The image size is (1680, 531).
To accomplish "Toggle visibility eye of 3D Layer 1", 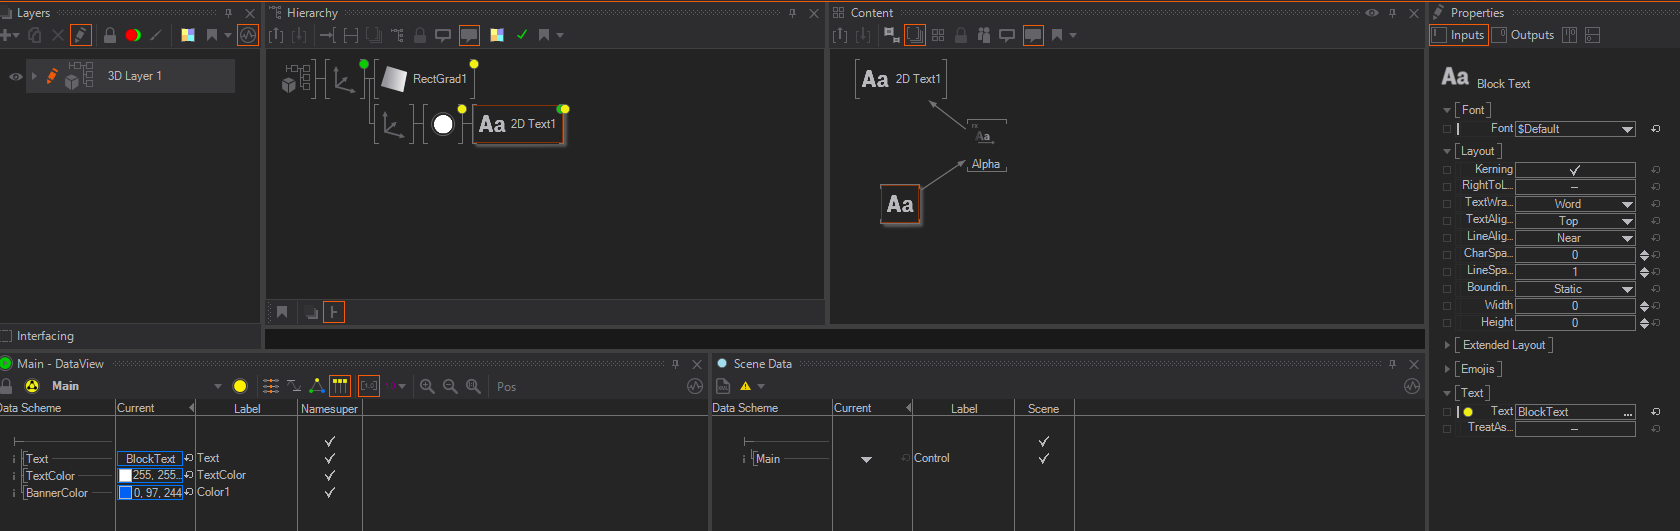I will pyautogui.click(x=15, y=76).
